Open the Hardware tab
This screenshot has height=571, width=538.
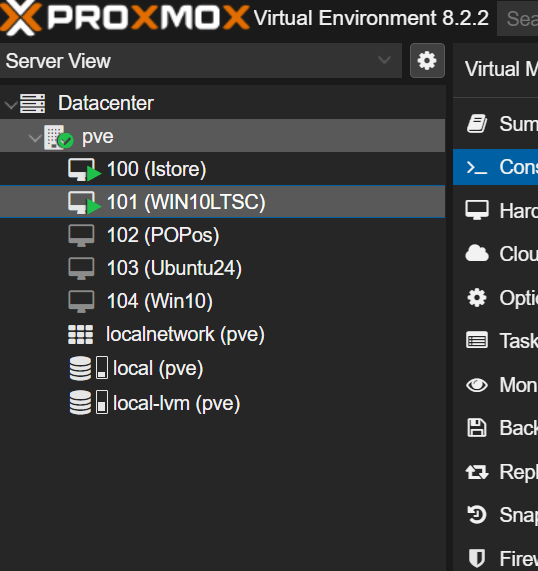pyautogui.click(x=495, y=210)
